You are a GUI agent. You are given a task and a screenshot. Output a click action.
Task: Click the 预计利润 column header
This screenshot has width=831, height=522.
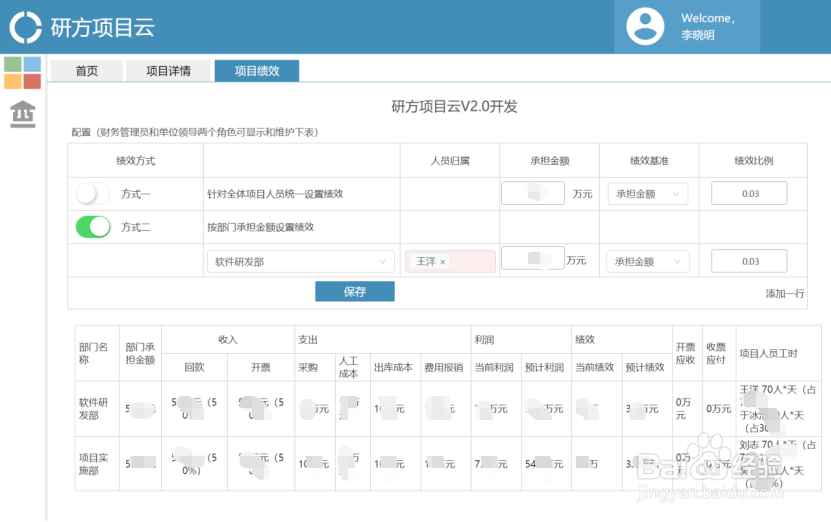(544, 367)
